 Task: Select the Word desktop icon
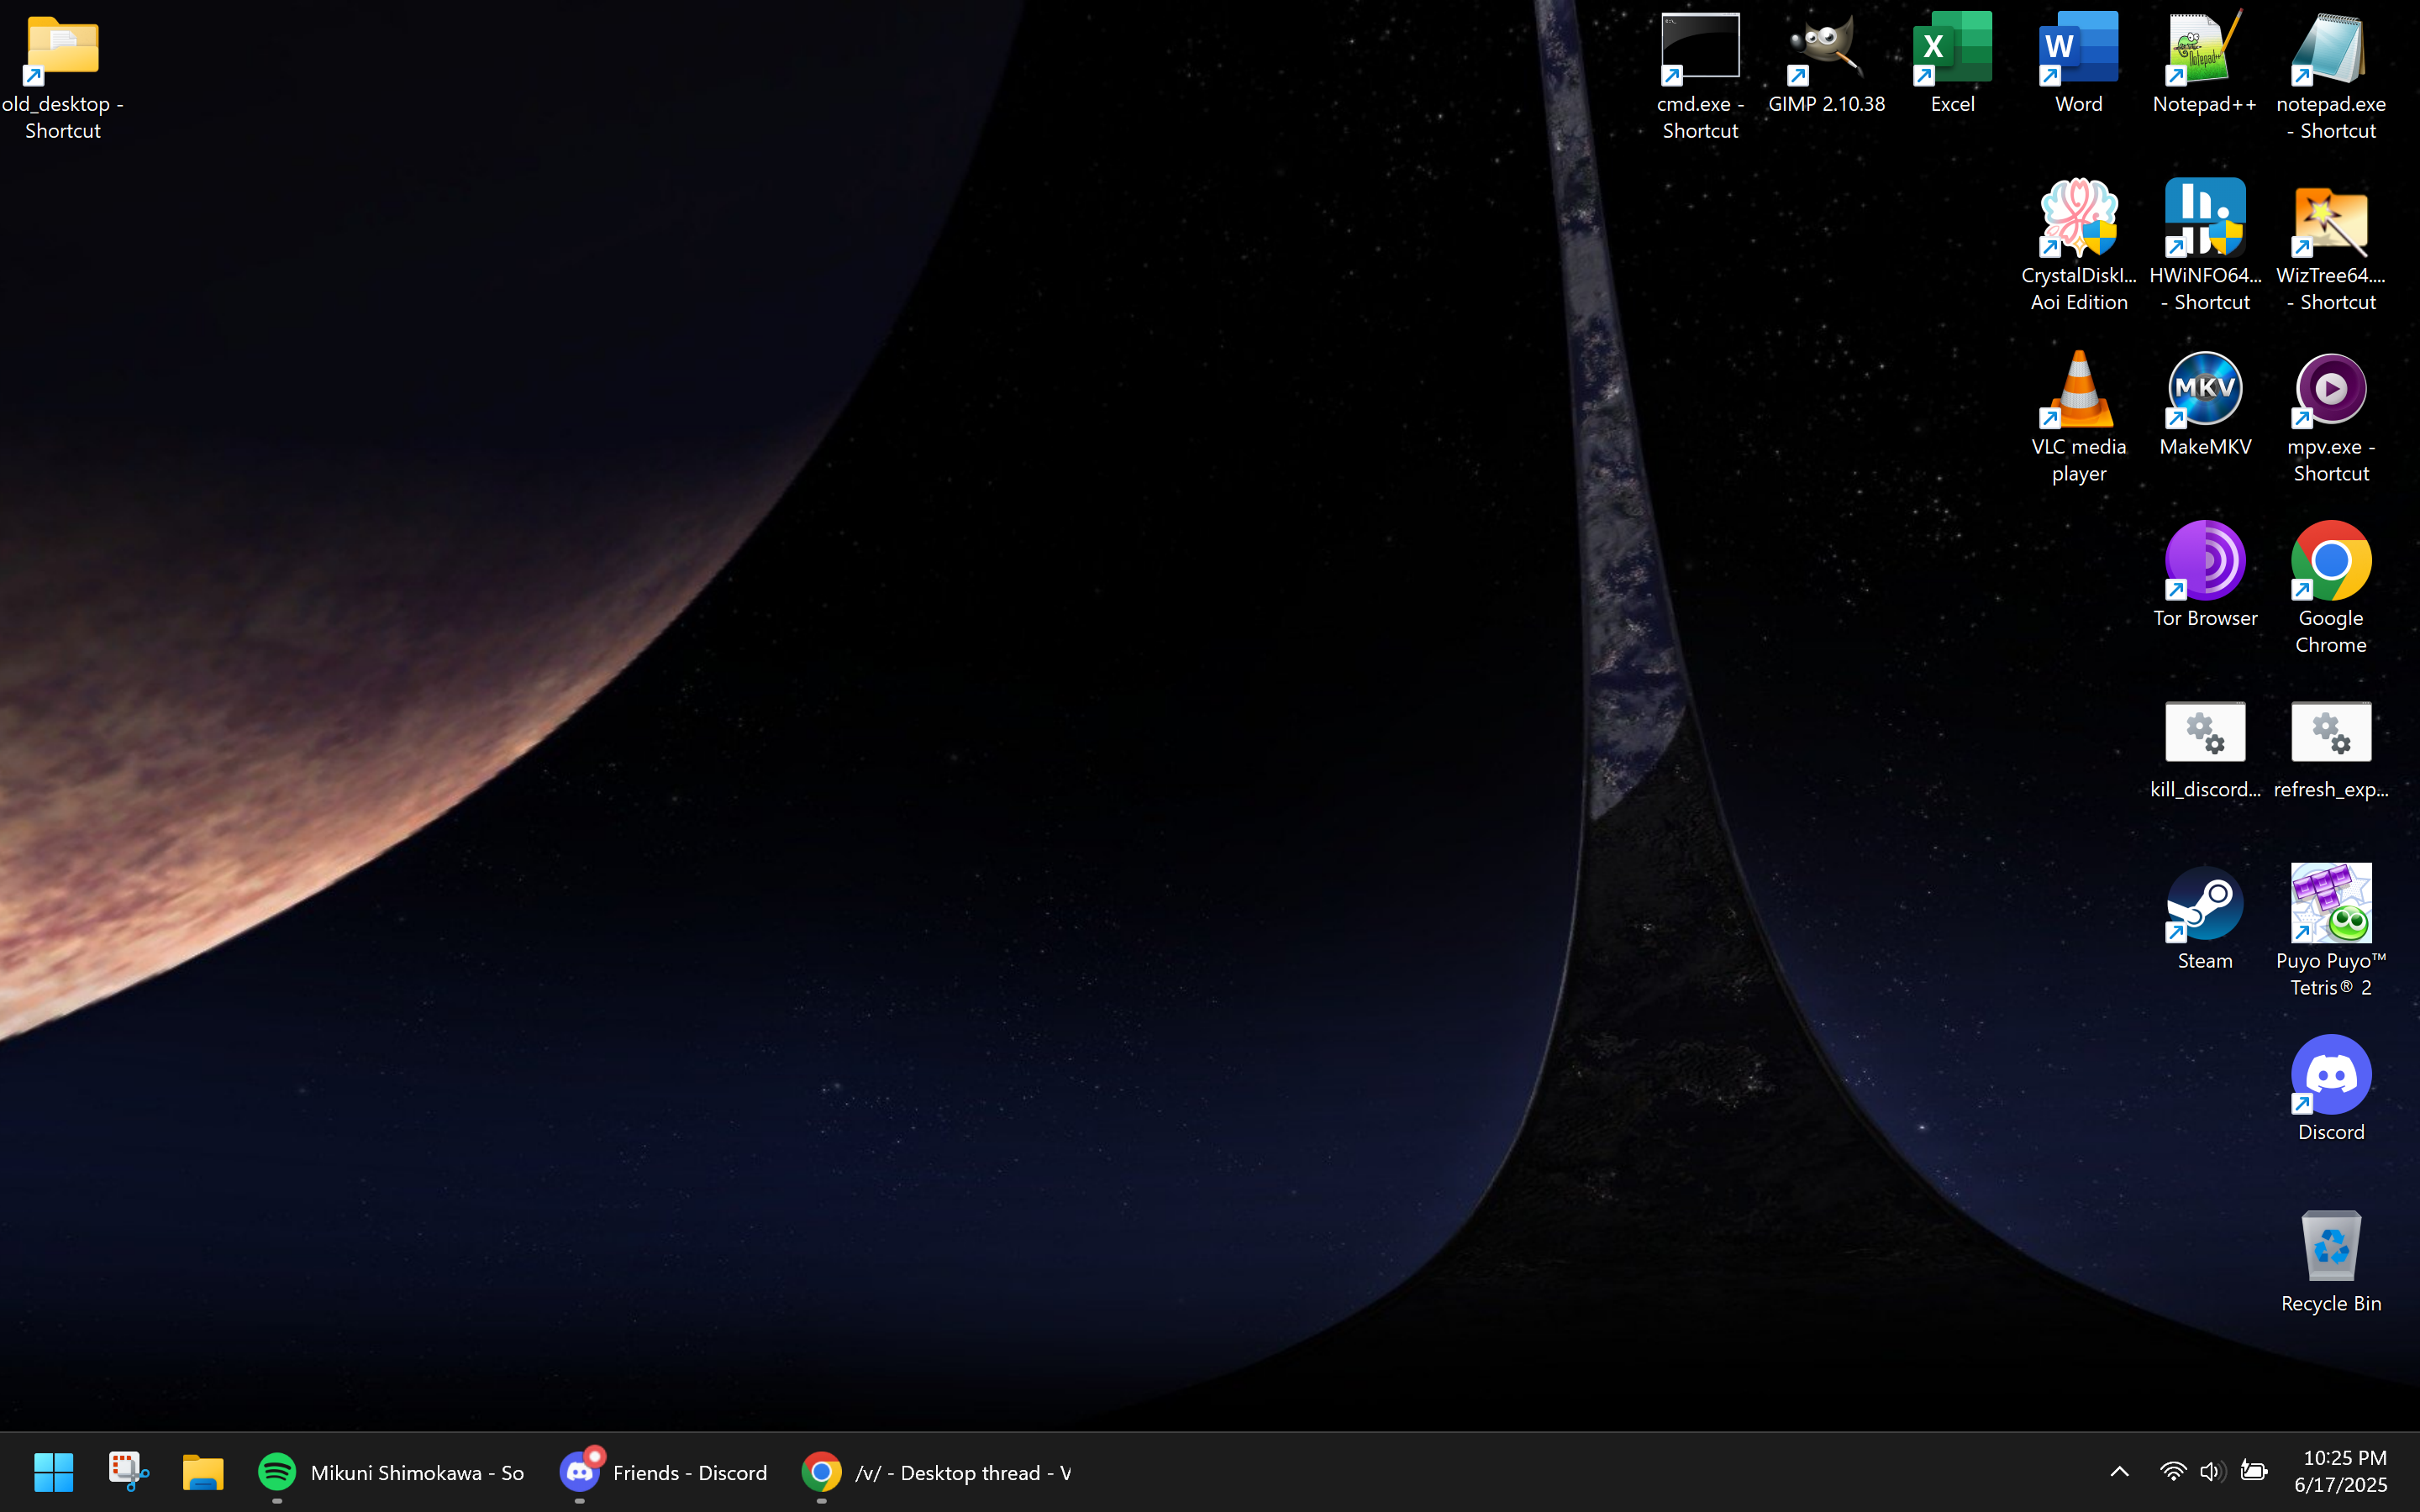tap(2078, 64)
